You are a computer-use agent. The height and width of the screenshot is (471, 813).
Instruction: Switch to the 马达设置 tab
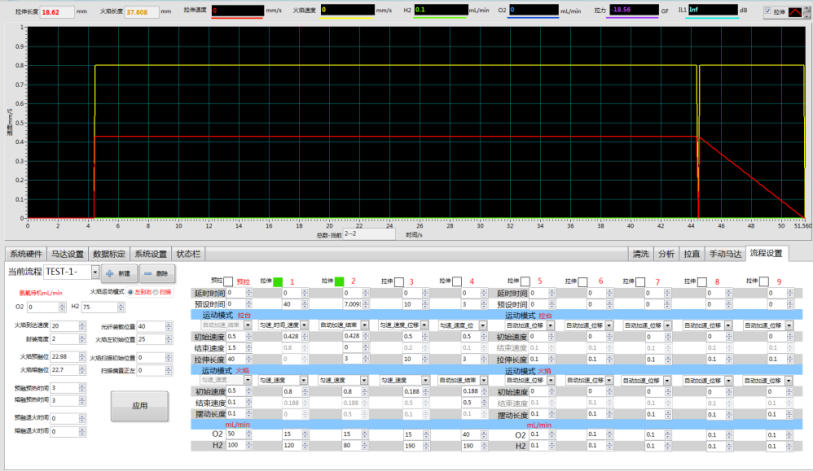coord(68,254)
